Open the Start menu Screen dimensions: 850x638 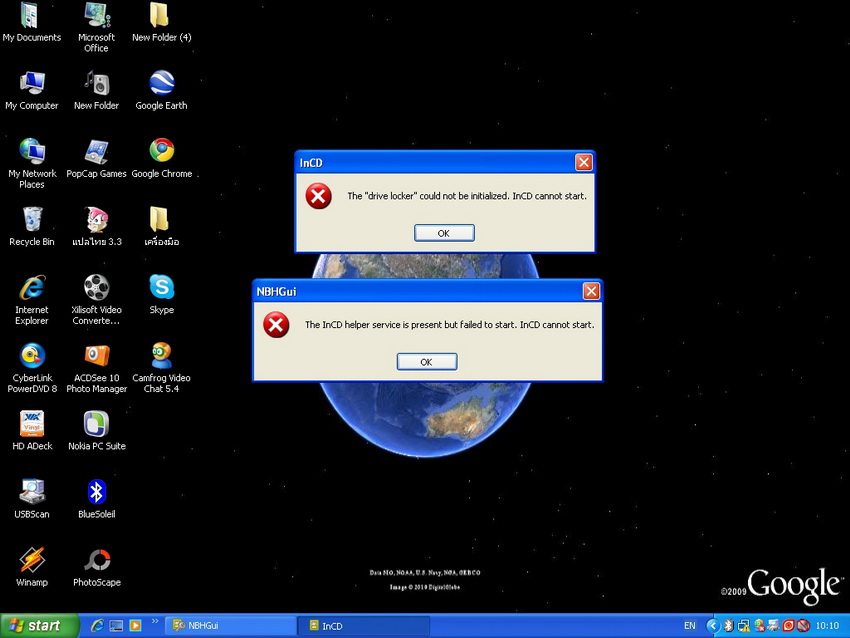click(39, 626)
